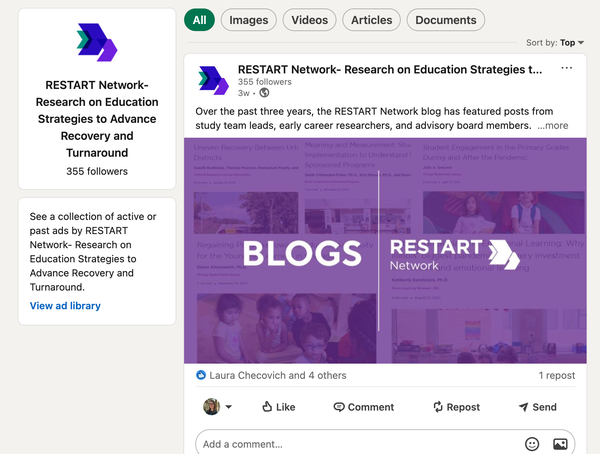
Task: Filter posts by Videos
Action: (309, 20)
